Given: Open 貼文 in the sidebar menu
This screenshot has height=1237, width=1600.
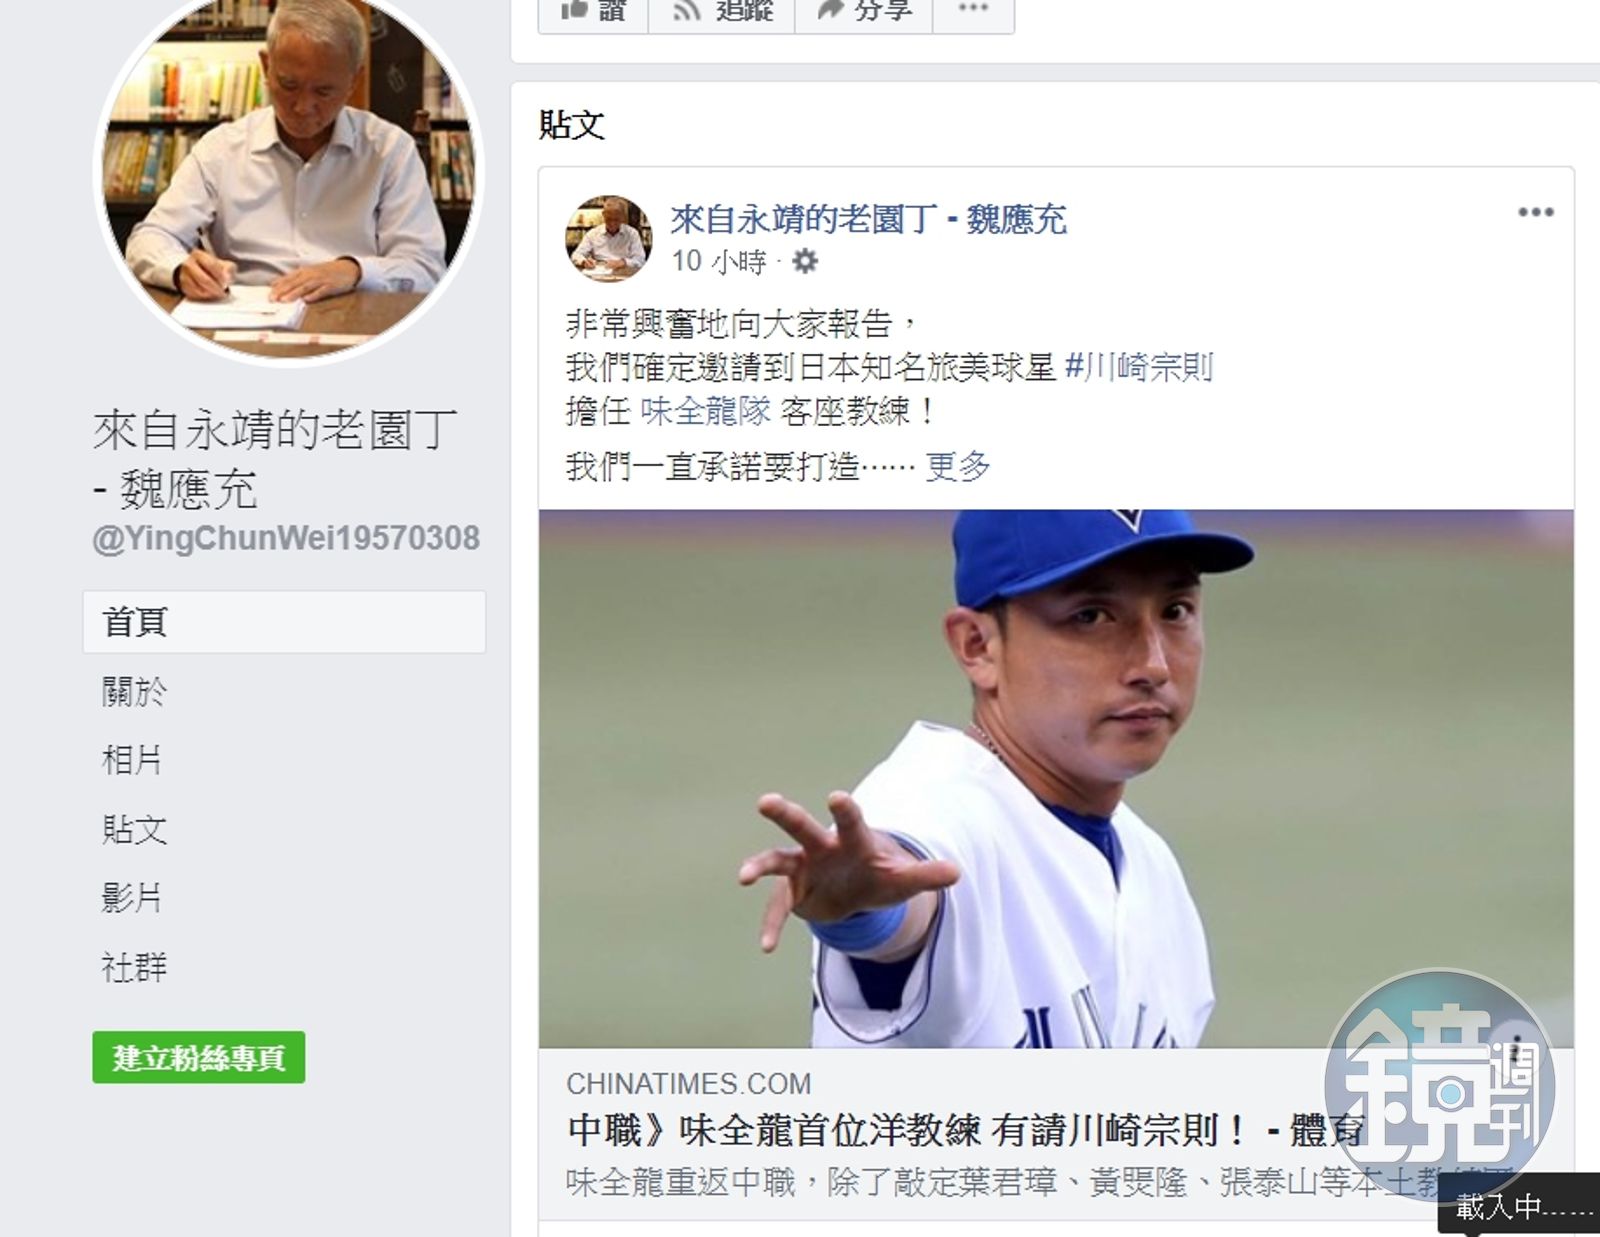Looking at the screenshot, I should point(134,829).
